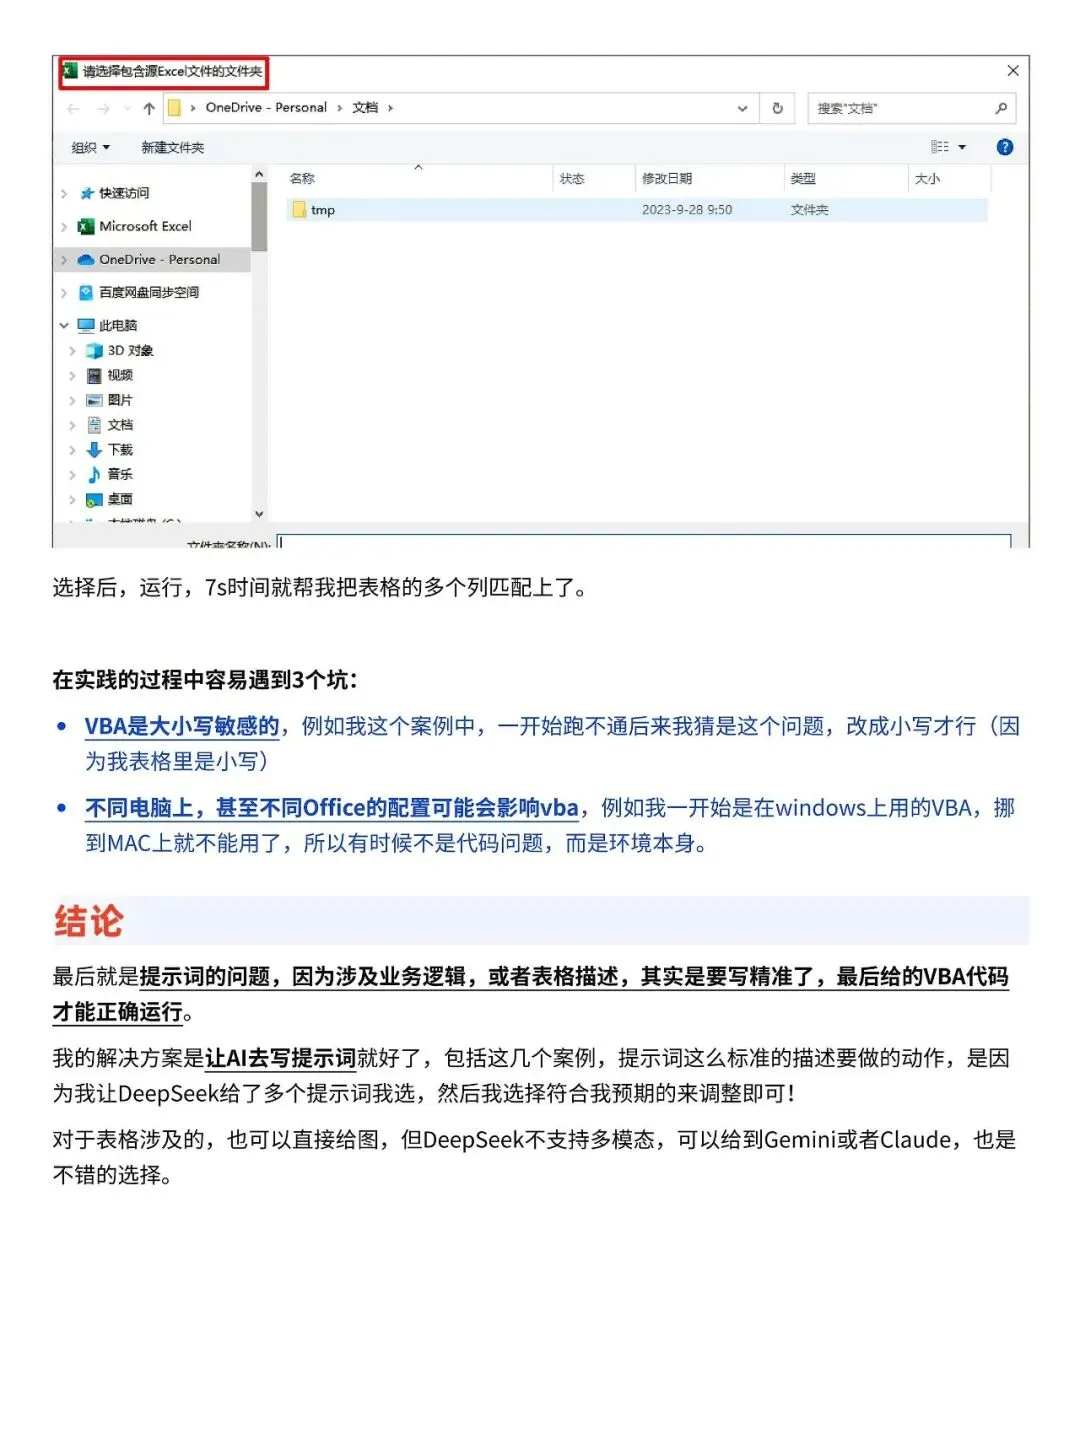
Task: Open 图片 folder in tree
Action: 120,400
